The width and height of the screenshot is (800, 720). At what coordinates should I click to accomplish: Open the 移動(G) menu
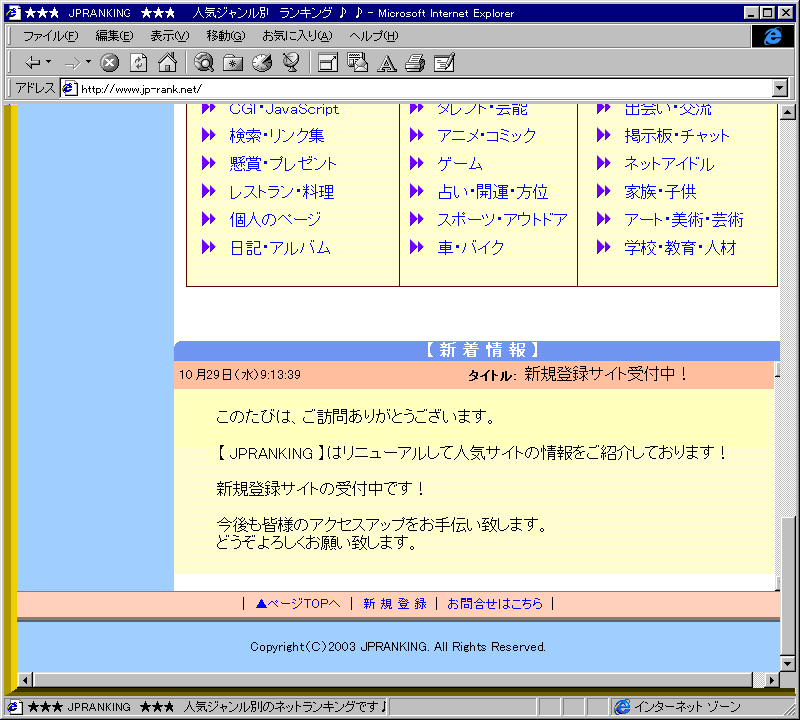[226, 36]
